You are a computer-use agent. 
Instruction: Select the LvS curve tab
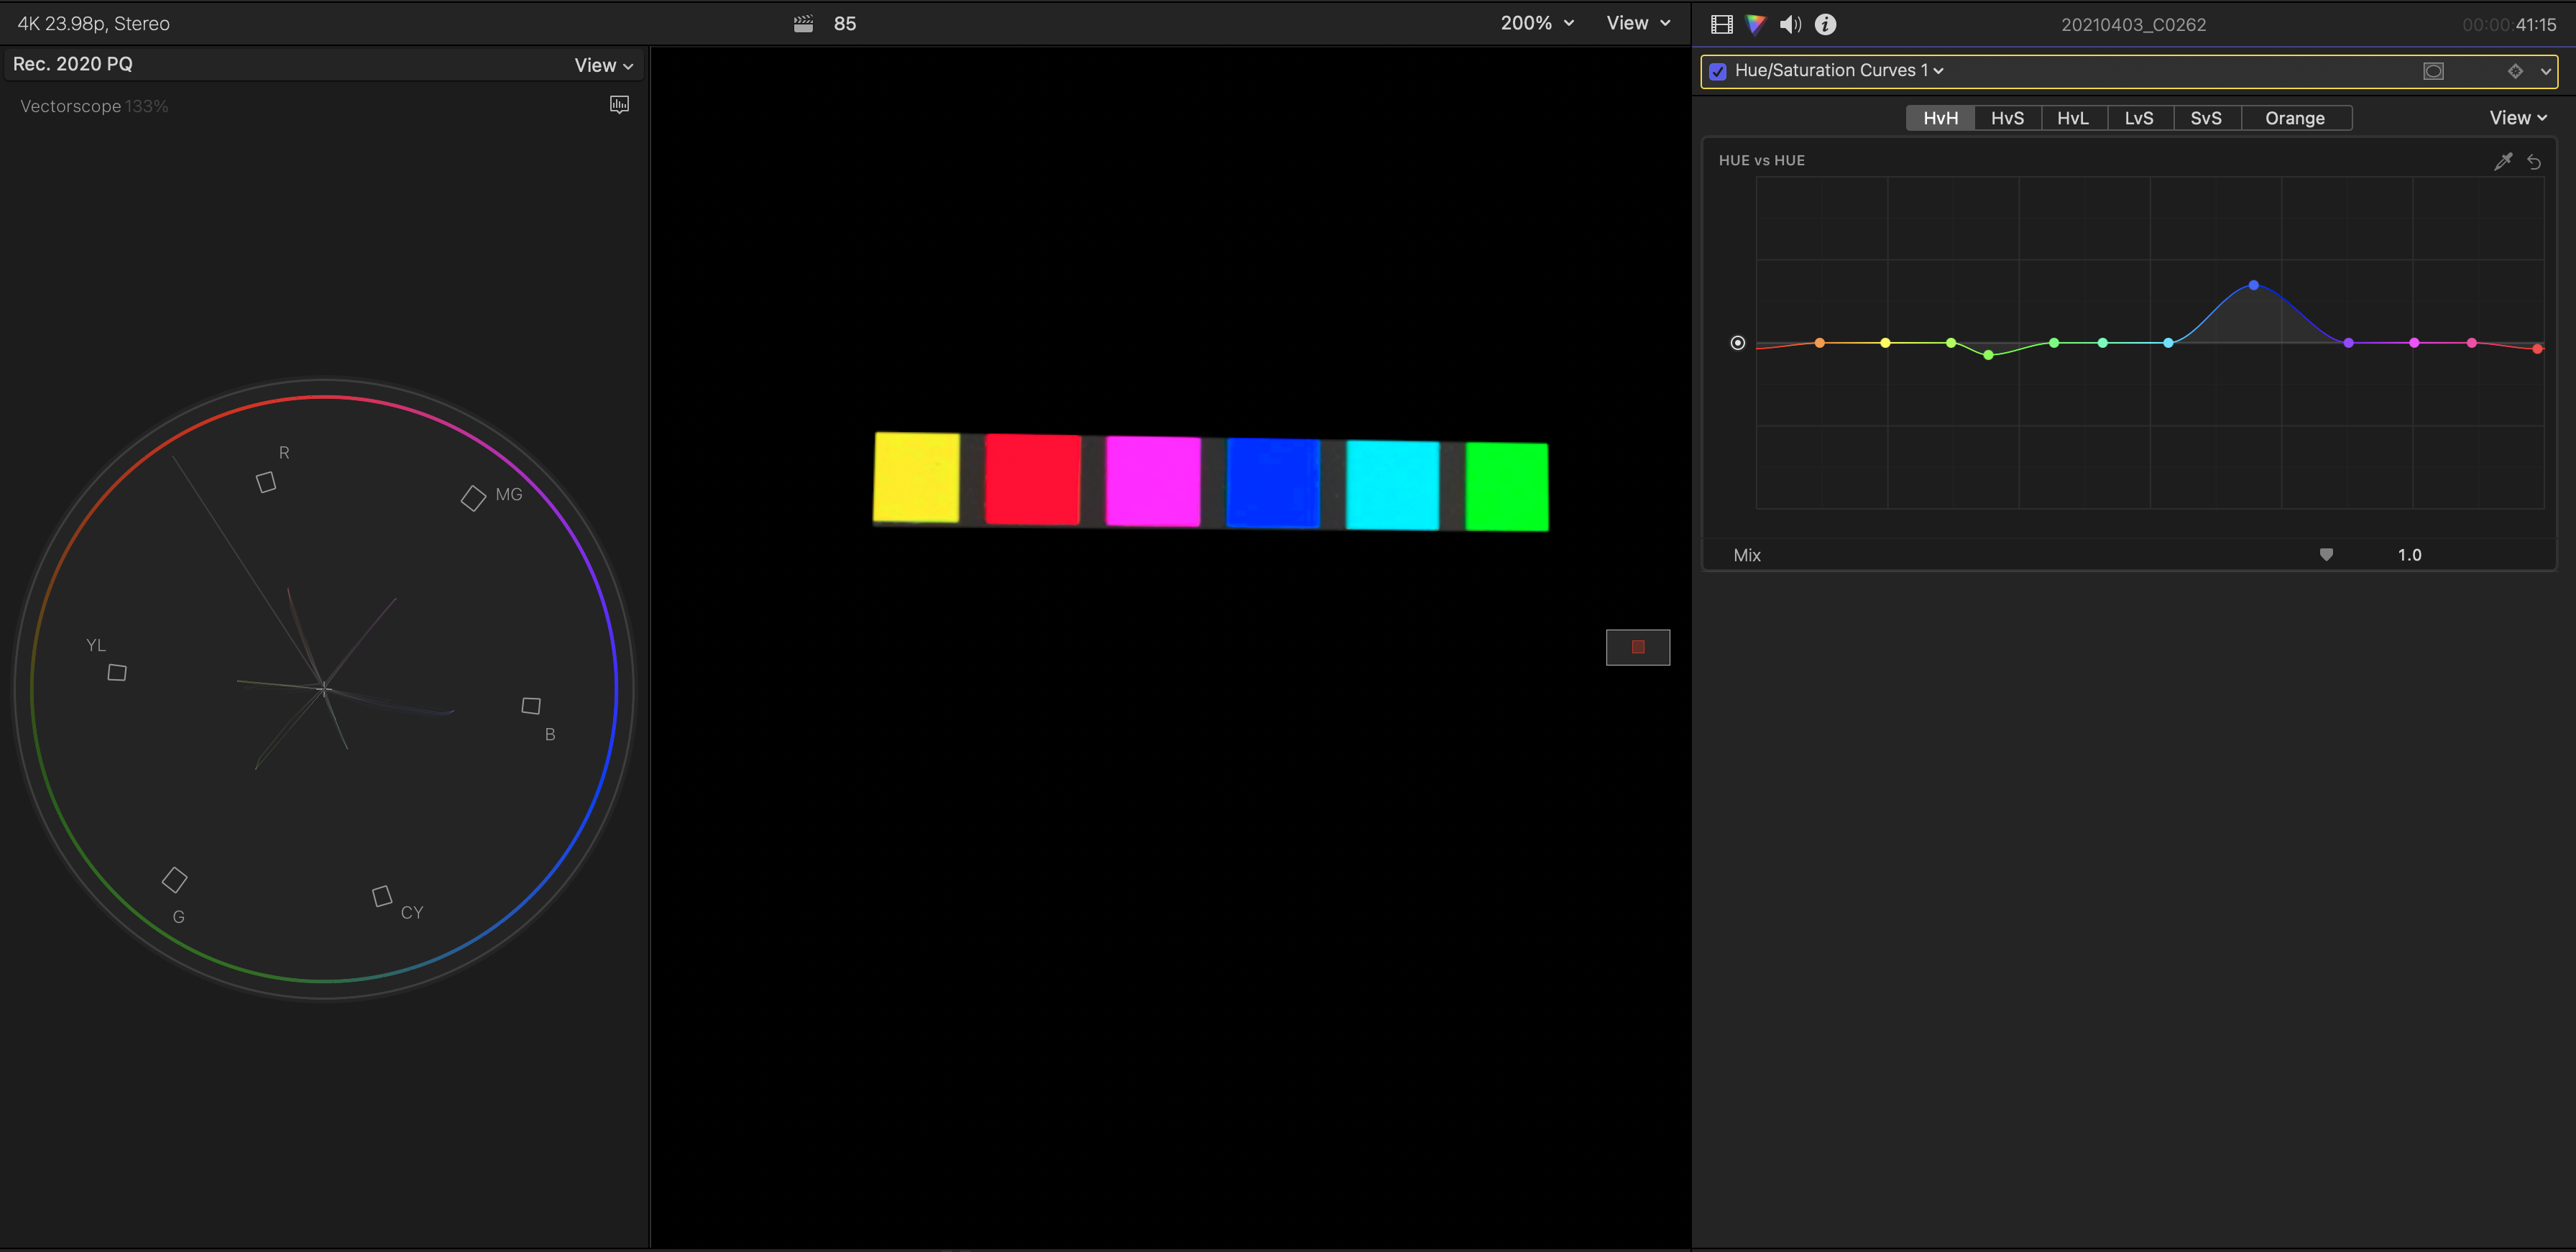[2138, 118]
